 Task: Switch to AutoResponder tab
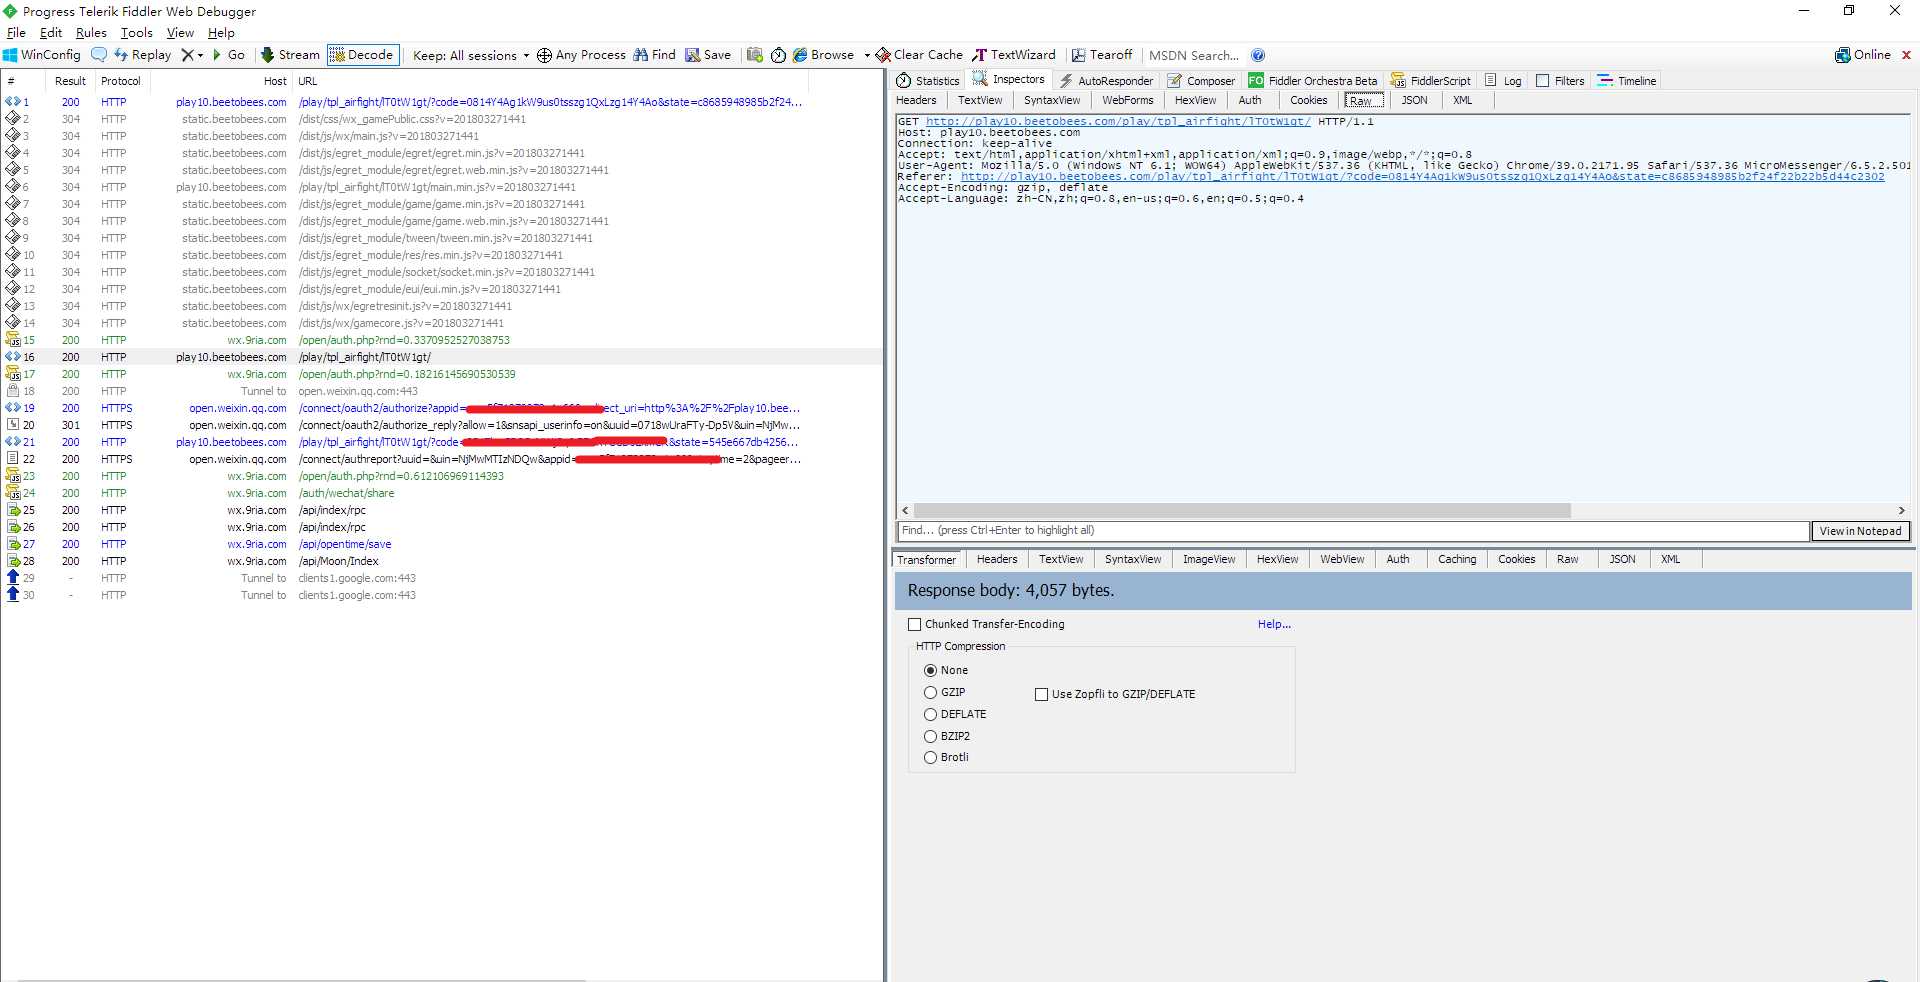[1106, 80]
